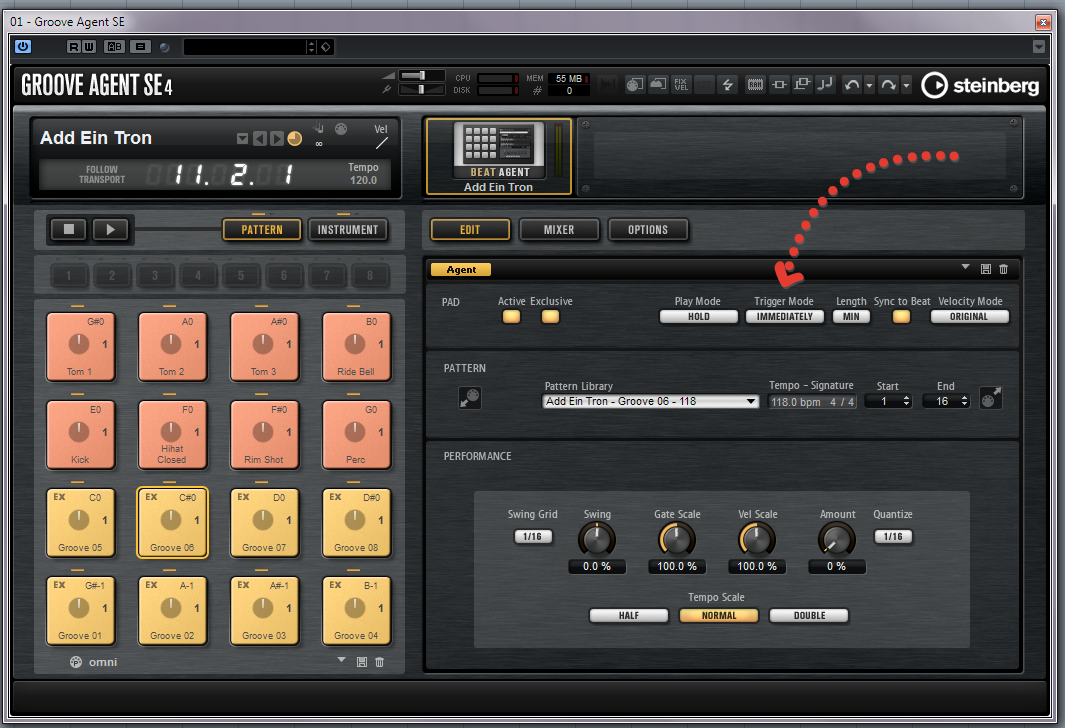Set Tempo Scale to DOUBLE
The image size is (1065, 728).
tap(809, 615)
